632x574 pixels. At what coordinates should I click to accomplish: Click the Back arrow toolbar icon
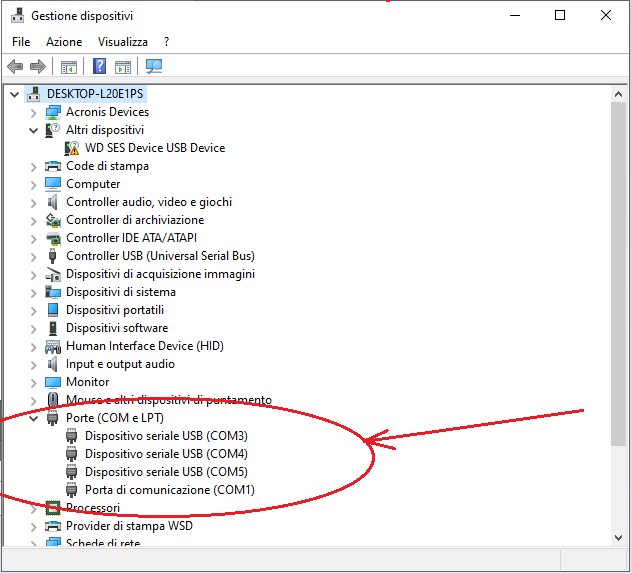(x=15, y=67)
